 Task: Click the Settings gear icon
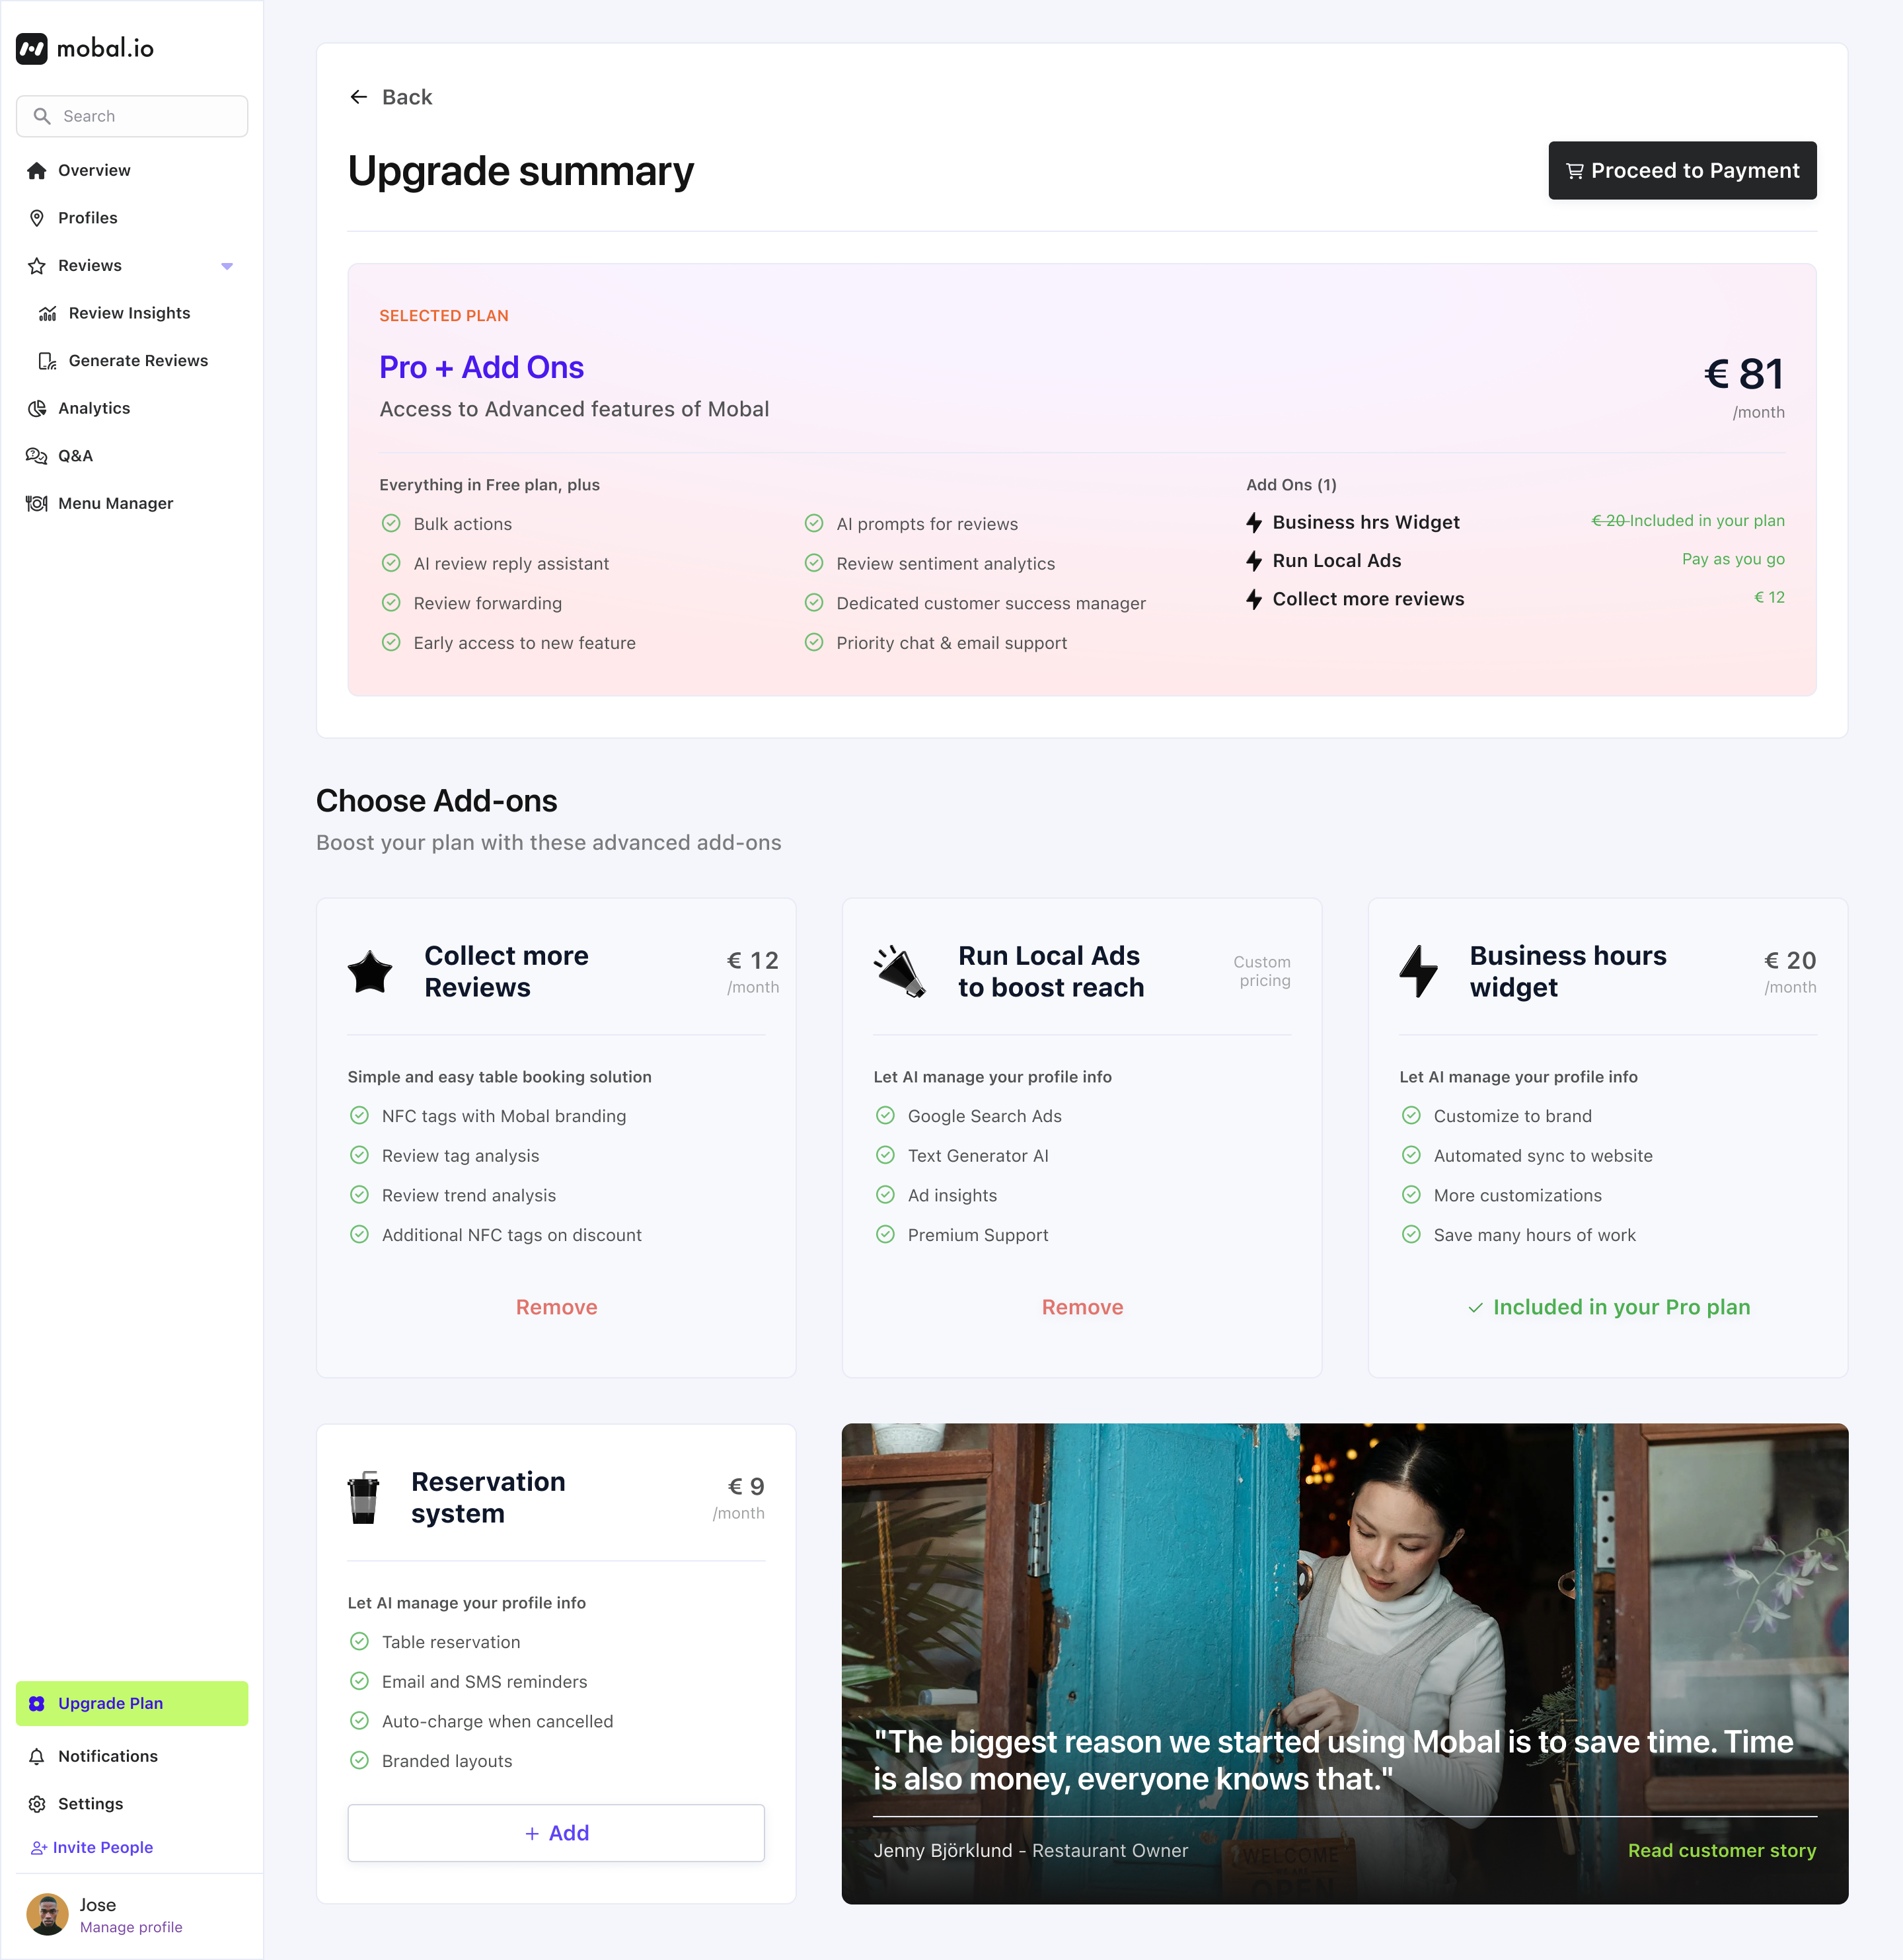37,1804
